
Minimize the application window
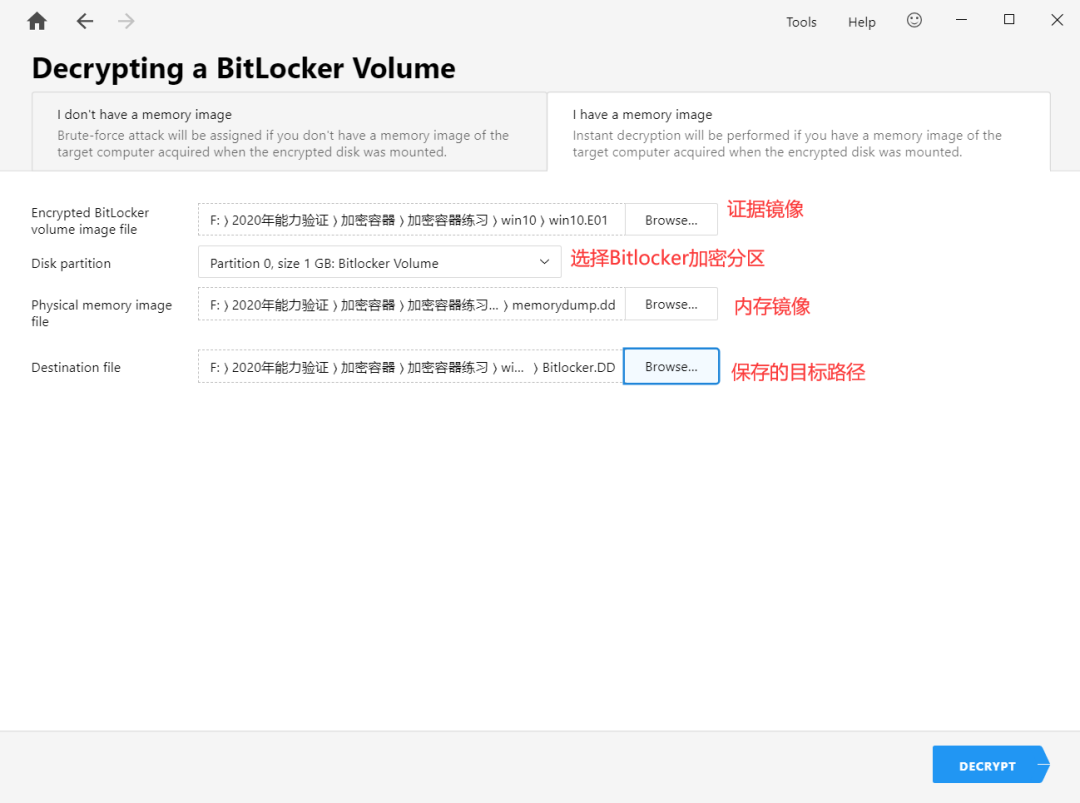(x=962, y=20)
